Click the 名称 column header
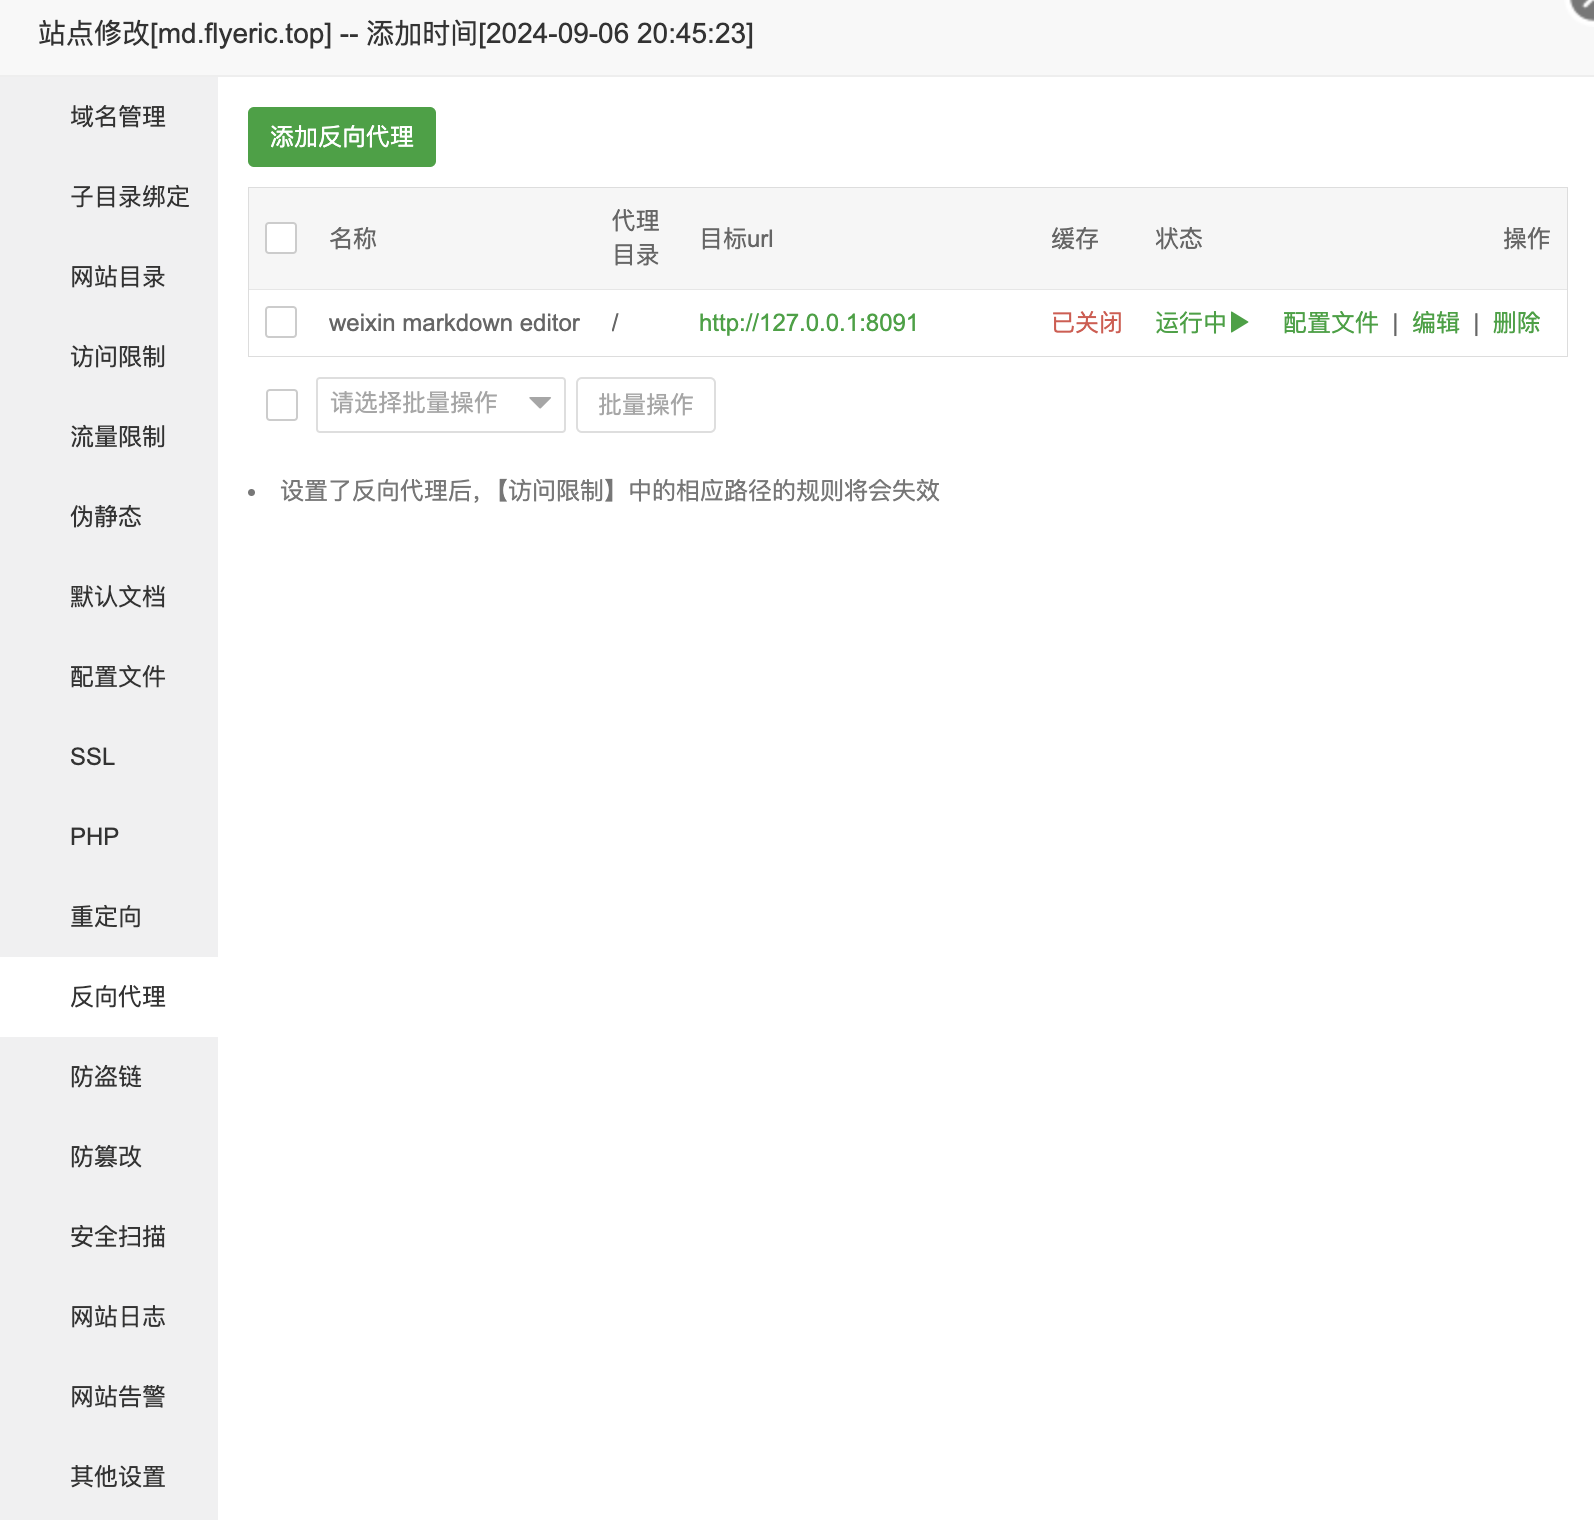The height and width of the screenshot is (1520, 1594). click(353, 239)
